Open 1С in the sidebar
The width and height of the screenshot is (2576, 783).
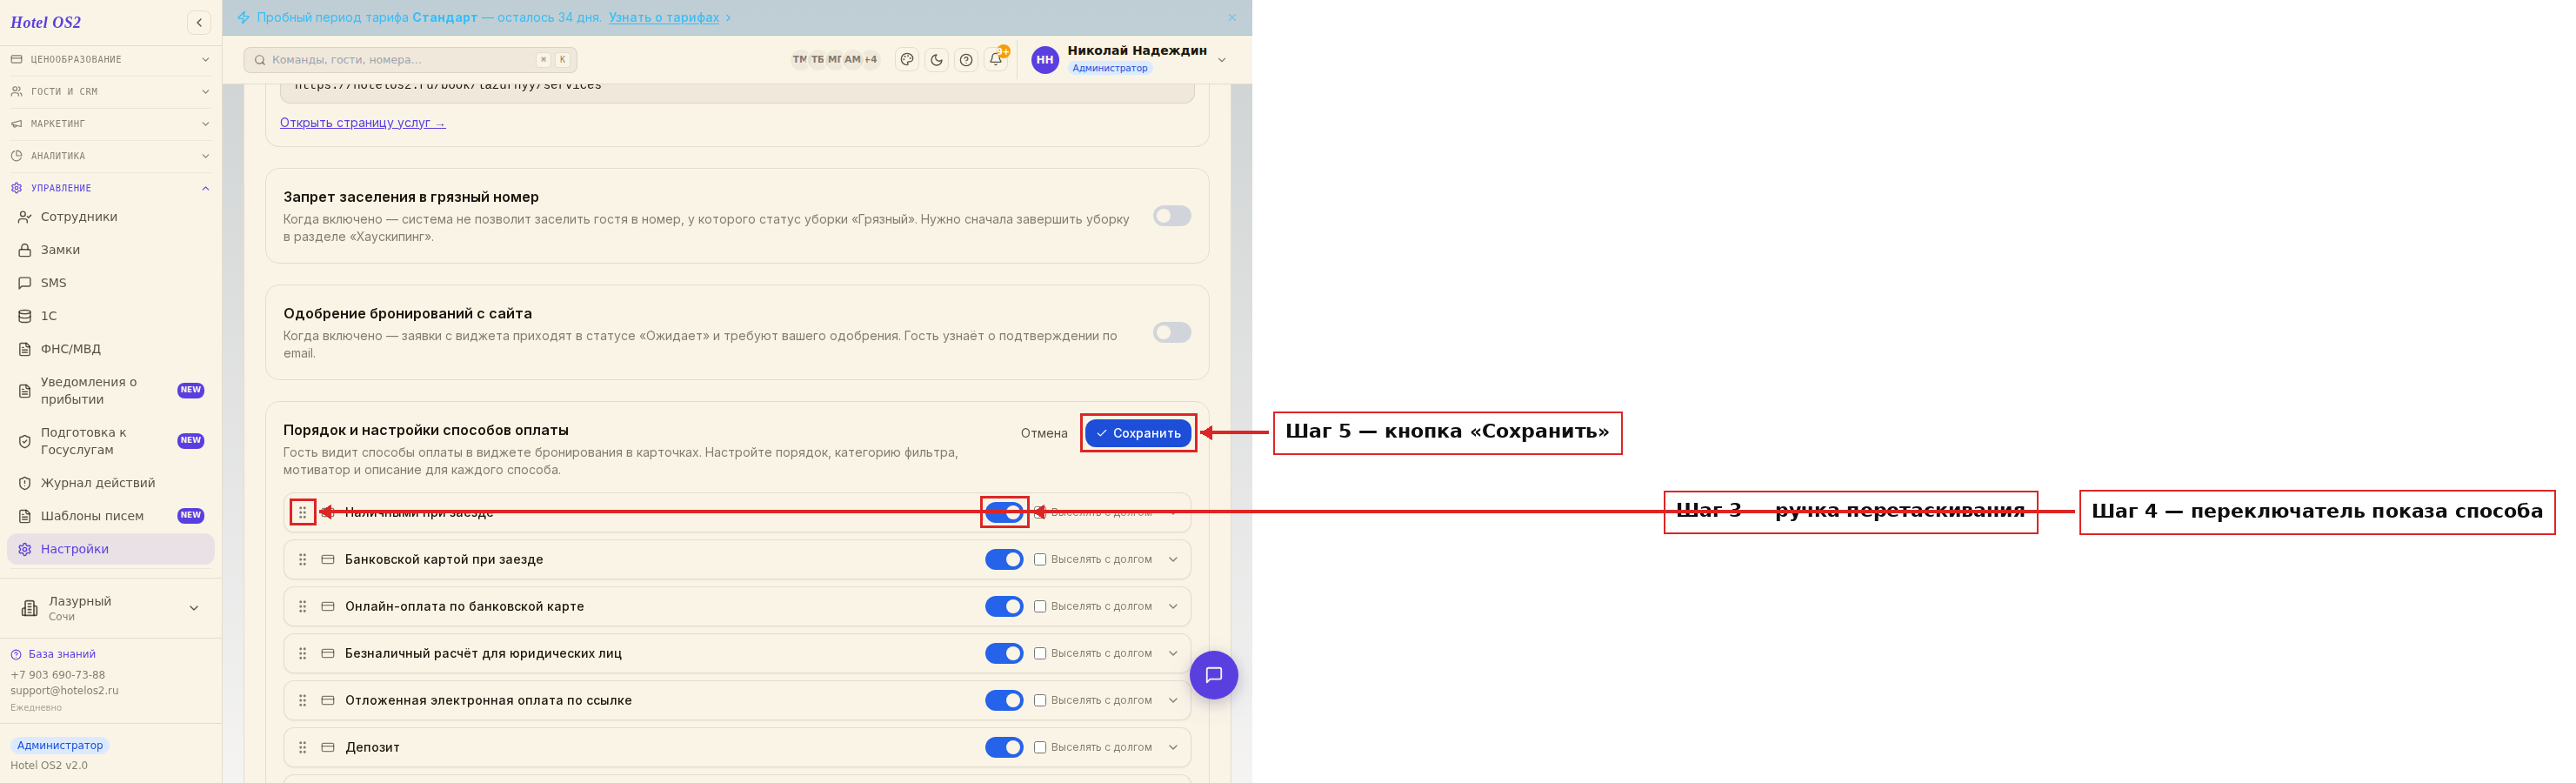[110, 316]
